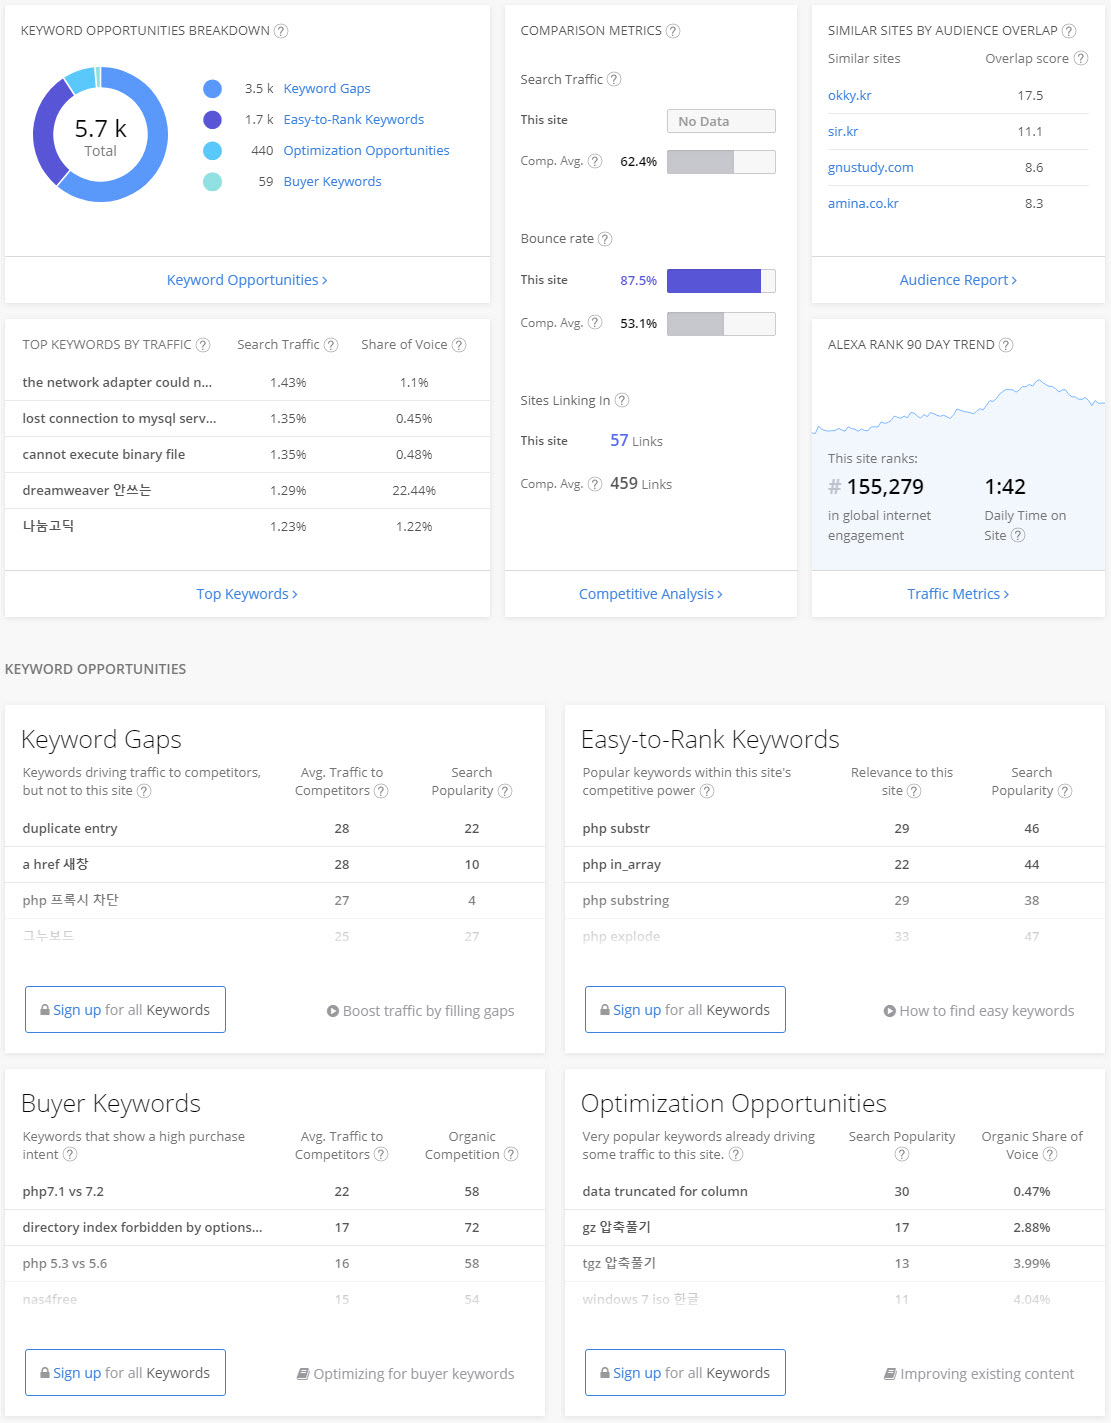Click help icon beside Sites Linking In
The width and height of the screenshot is (1111, 1423).
tap(622, 401)
